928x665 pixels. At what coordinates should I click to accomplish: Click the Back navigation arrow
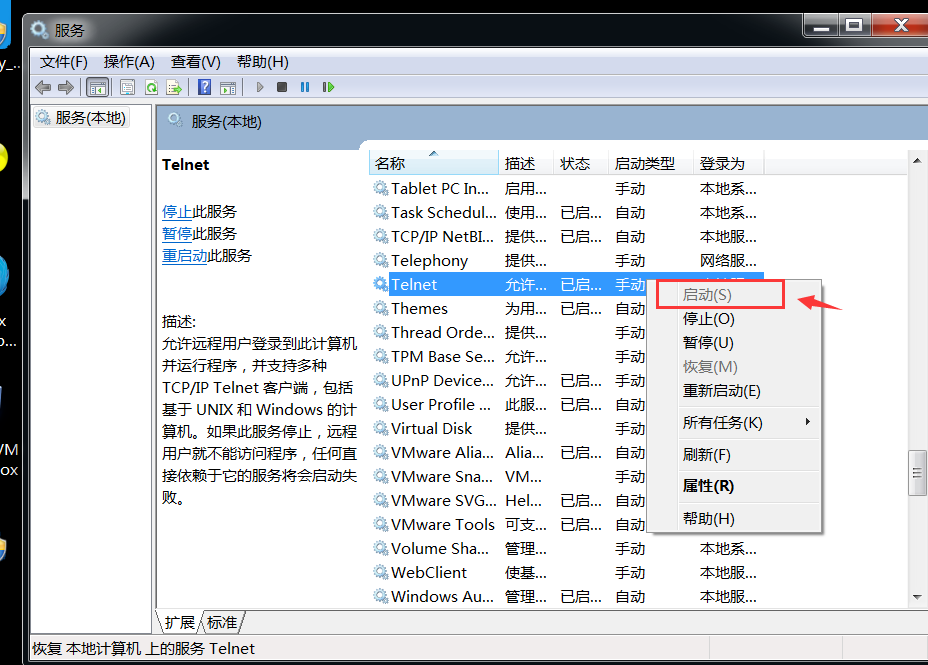tap(42, 87)
